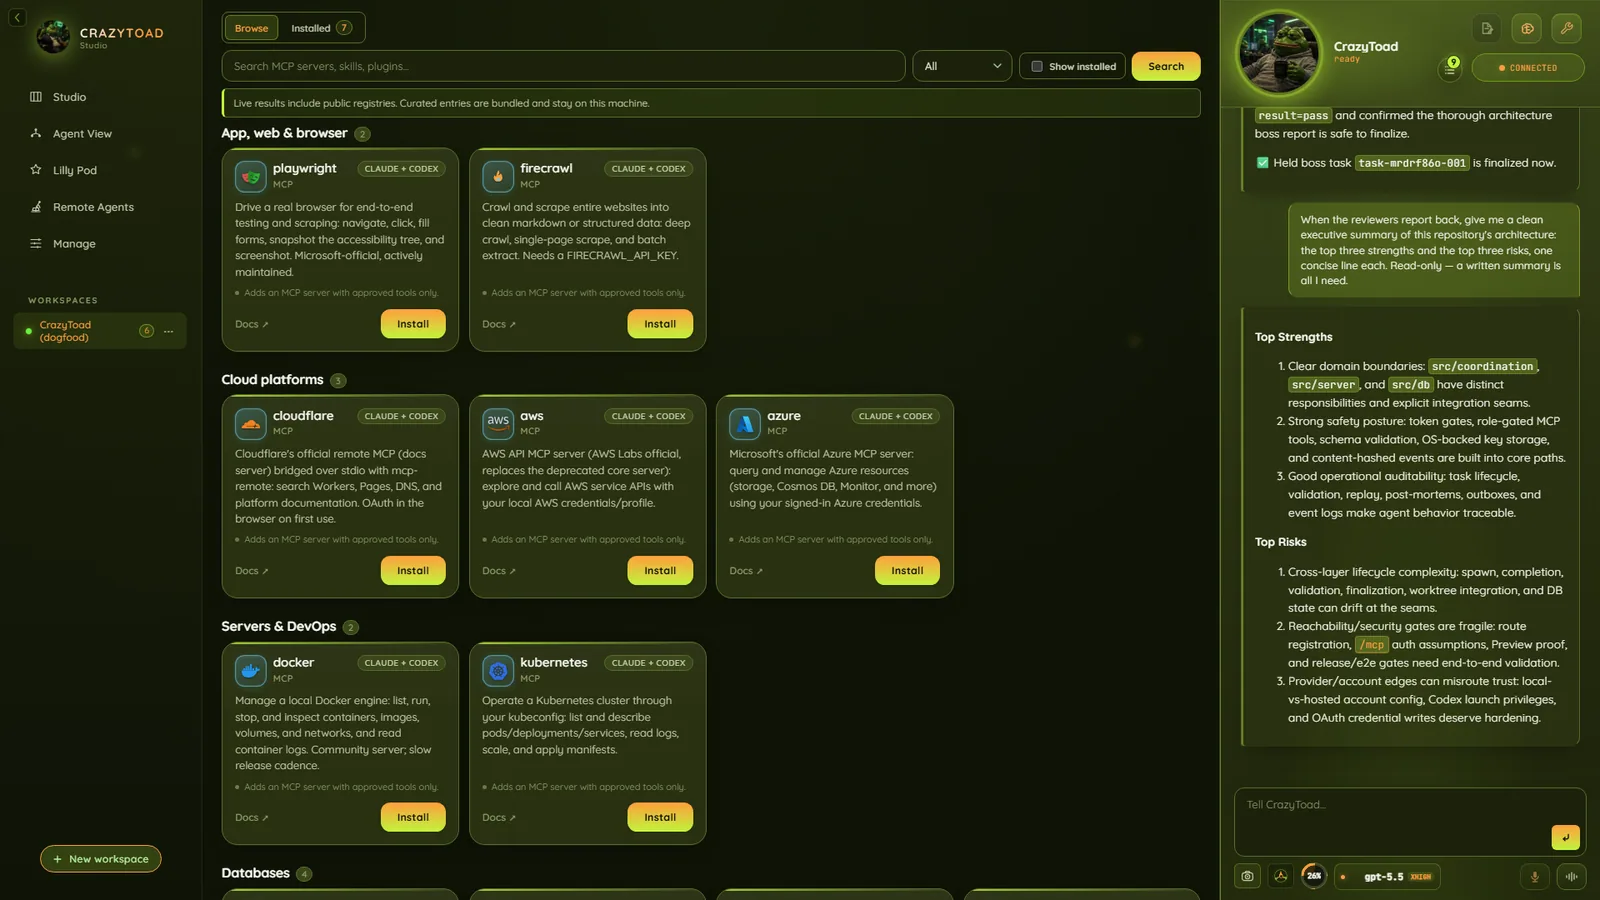Screen dimensions: 1600x900
Task: Send message with the return arrow button
Action: (x=1565, y=837)
